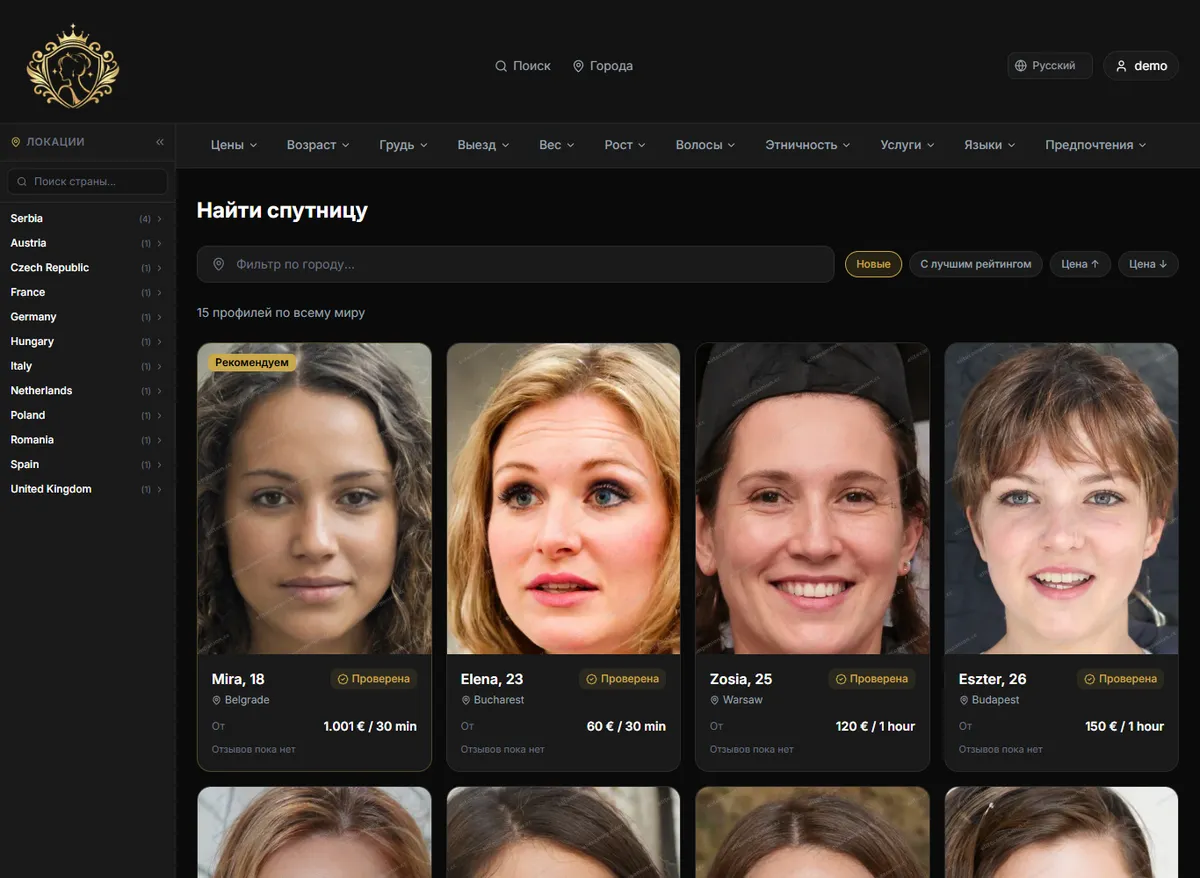The width and height of the screenshot is (1200, 878).
Task: Open the Рост filter dropdown
Action: tap(625, 145)
